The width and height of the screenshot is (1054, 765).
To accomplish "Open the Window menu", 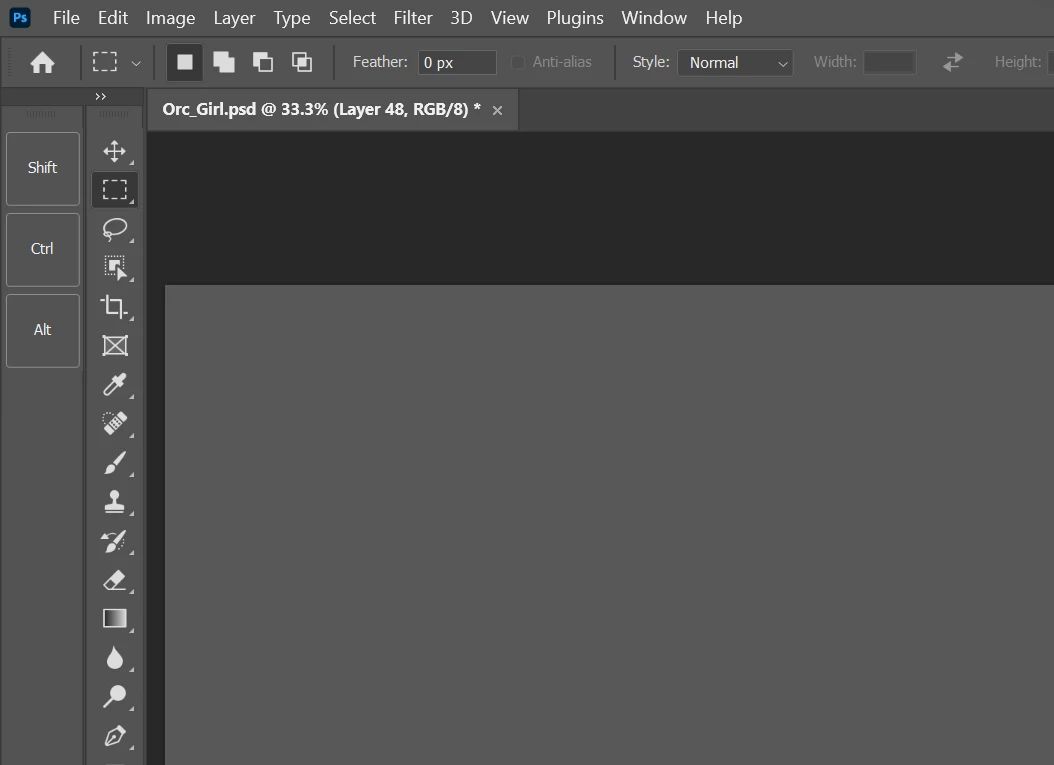I will click(x=654, y=17).
